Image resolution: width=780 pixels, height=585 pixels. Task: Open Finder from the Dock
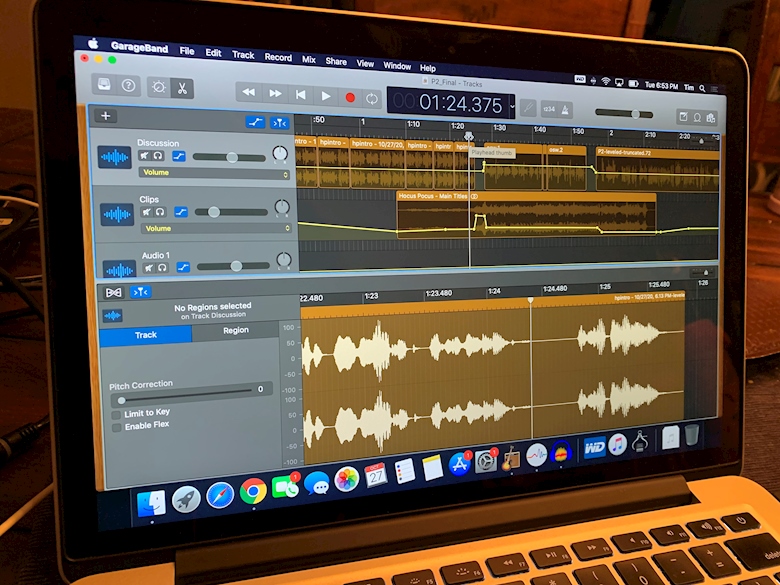(151, 503)
